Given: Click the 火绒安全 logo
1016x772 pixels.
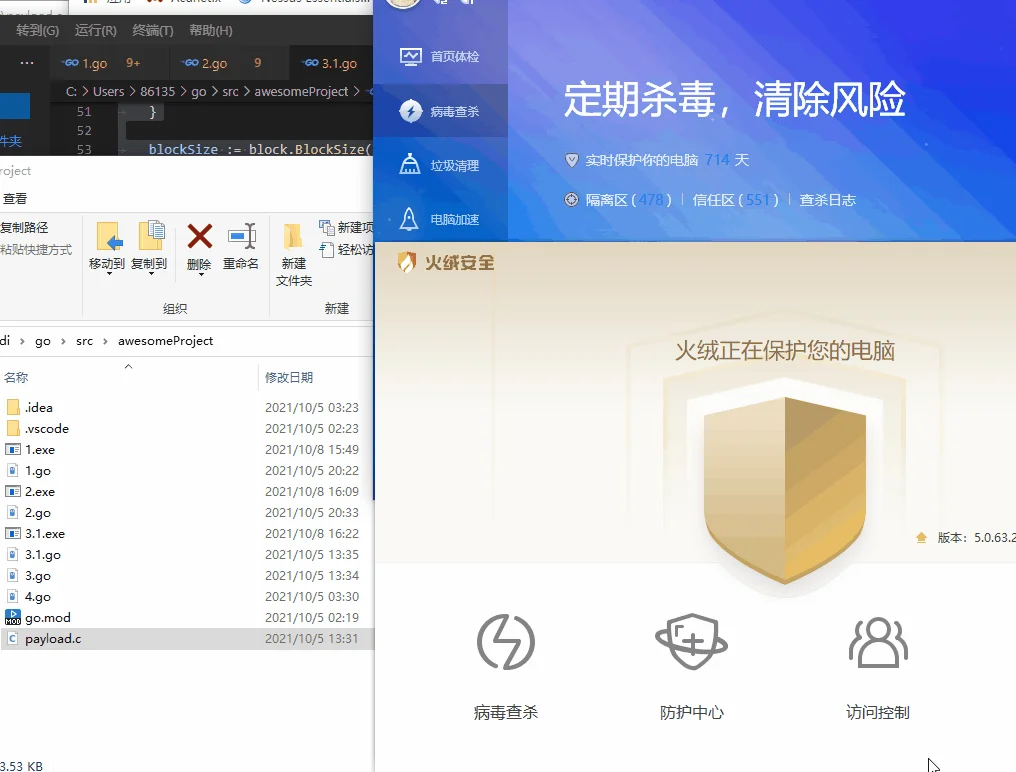Looking at the screenshot, I should pos(446,263).
